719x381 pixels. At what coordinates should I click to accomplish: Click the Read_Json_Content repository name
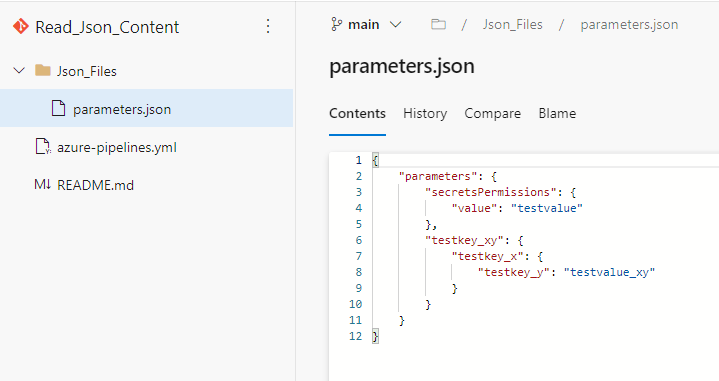(107, 27)
